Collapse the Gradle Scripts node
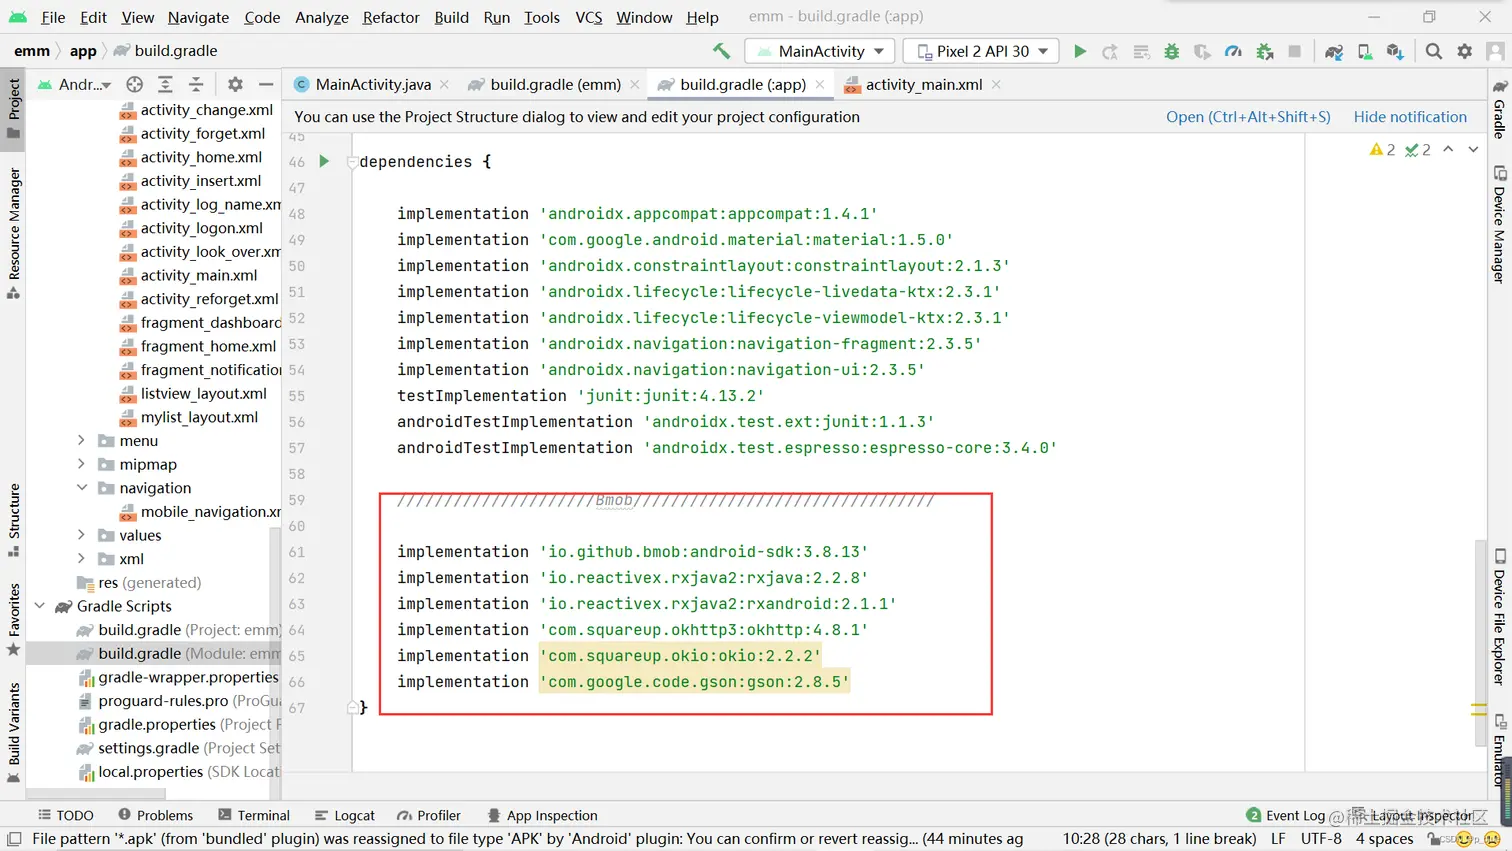This screenshot has width=1512, height=851. click(x=39, y=606)
